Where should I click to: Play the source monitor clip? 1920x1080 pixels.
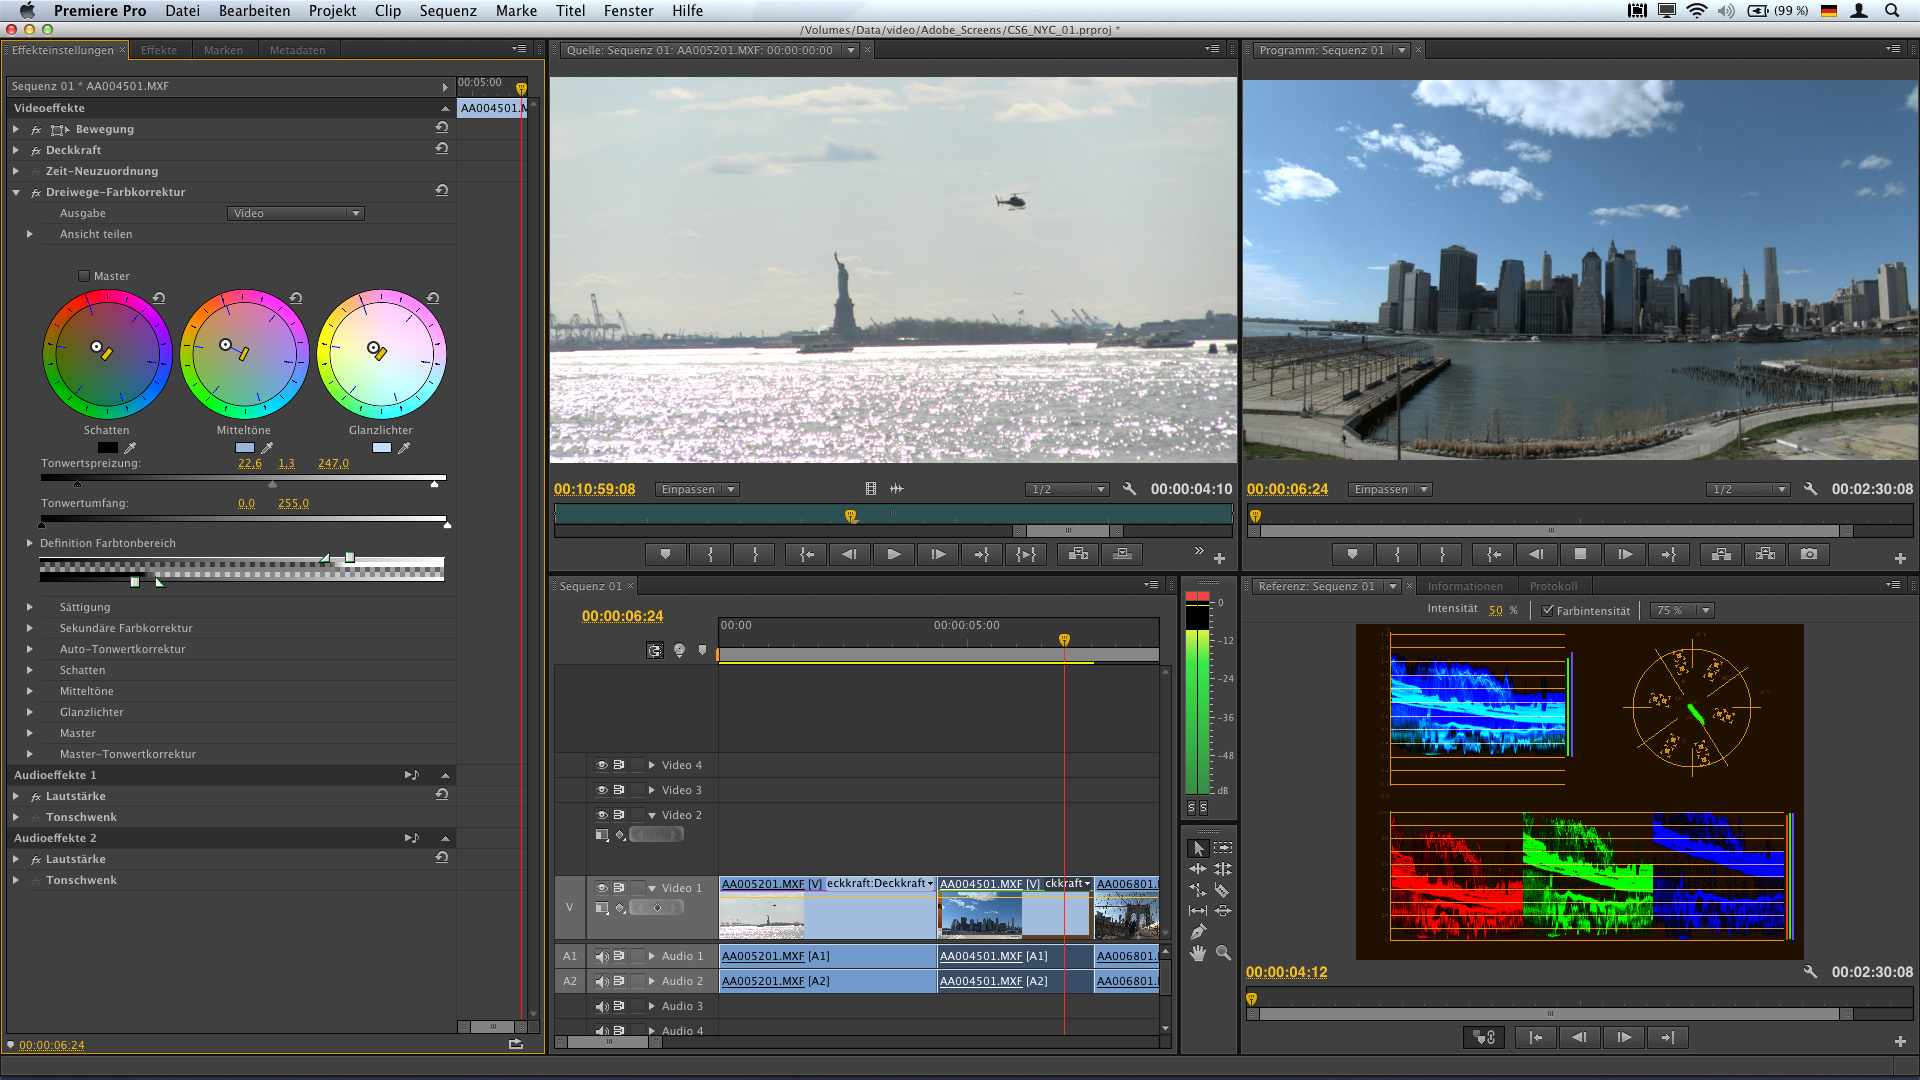click(x=894, y=554)
